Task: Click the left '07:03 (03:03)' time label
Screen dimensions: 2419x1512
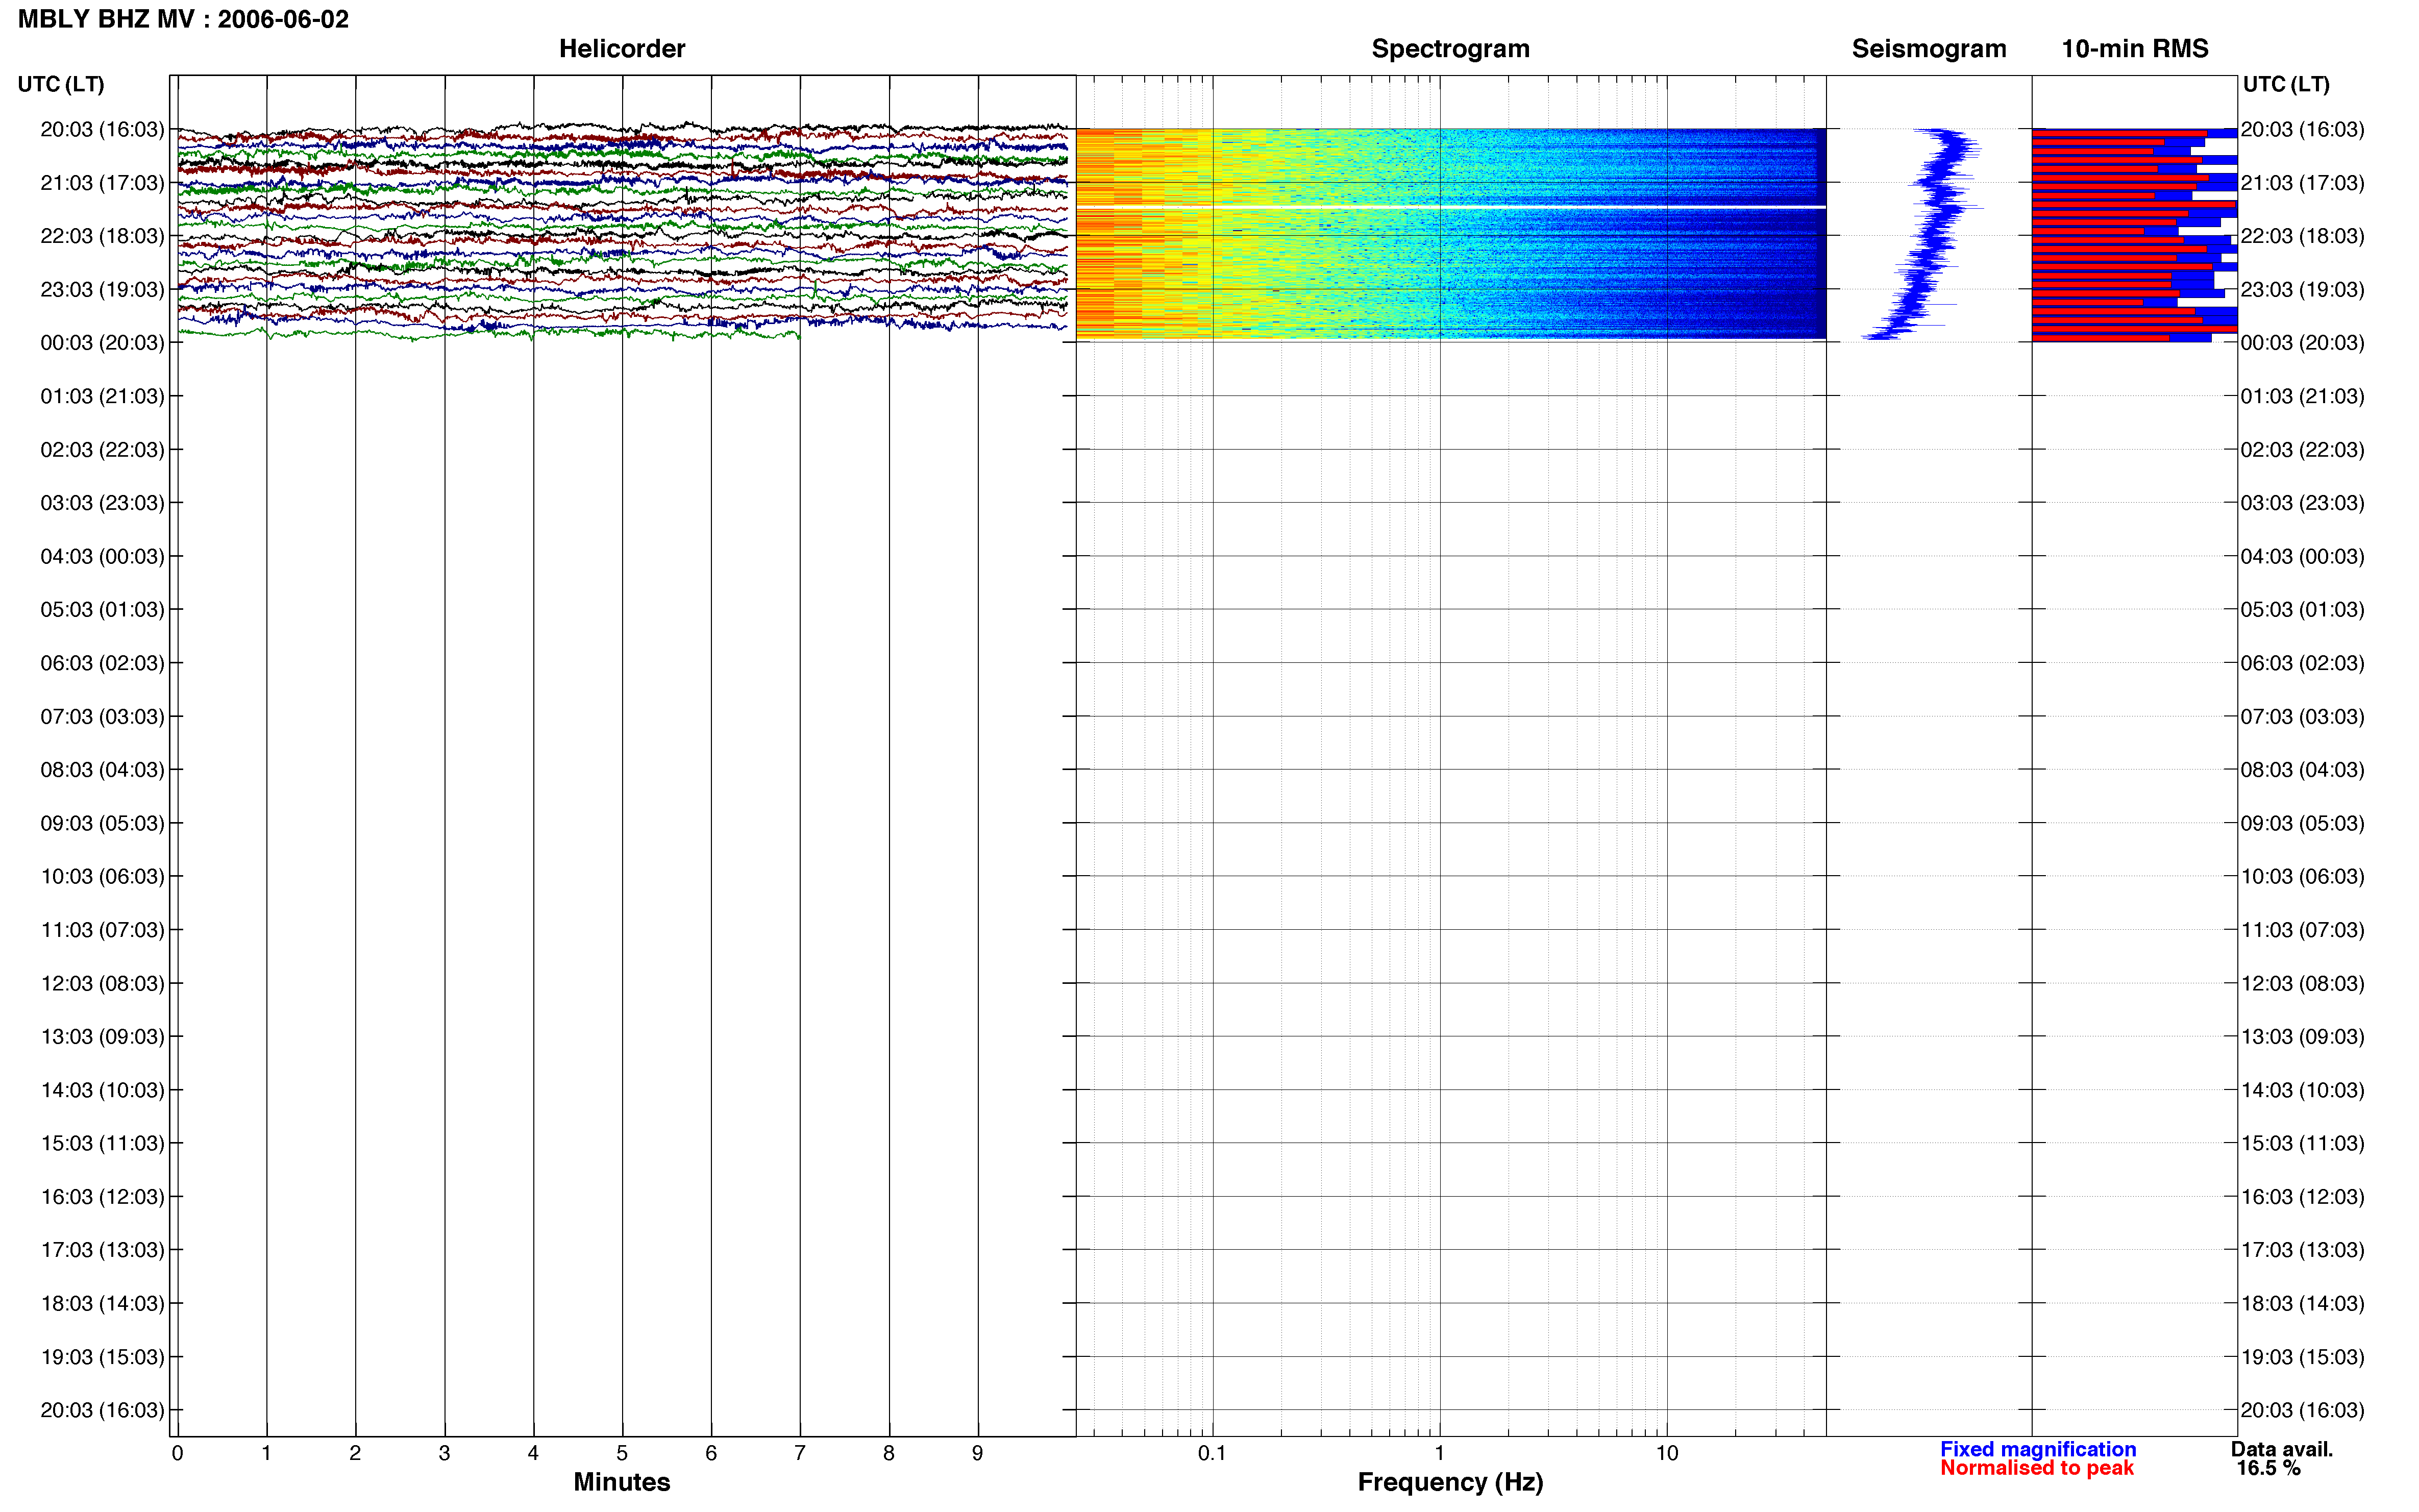Action: 102,716
